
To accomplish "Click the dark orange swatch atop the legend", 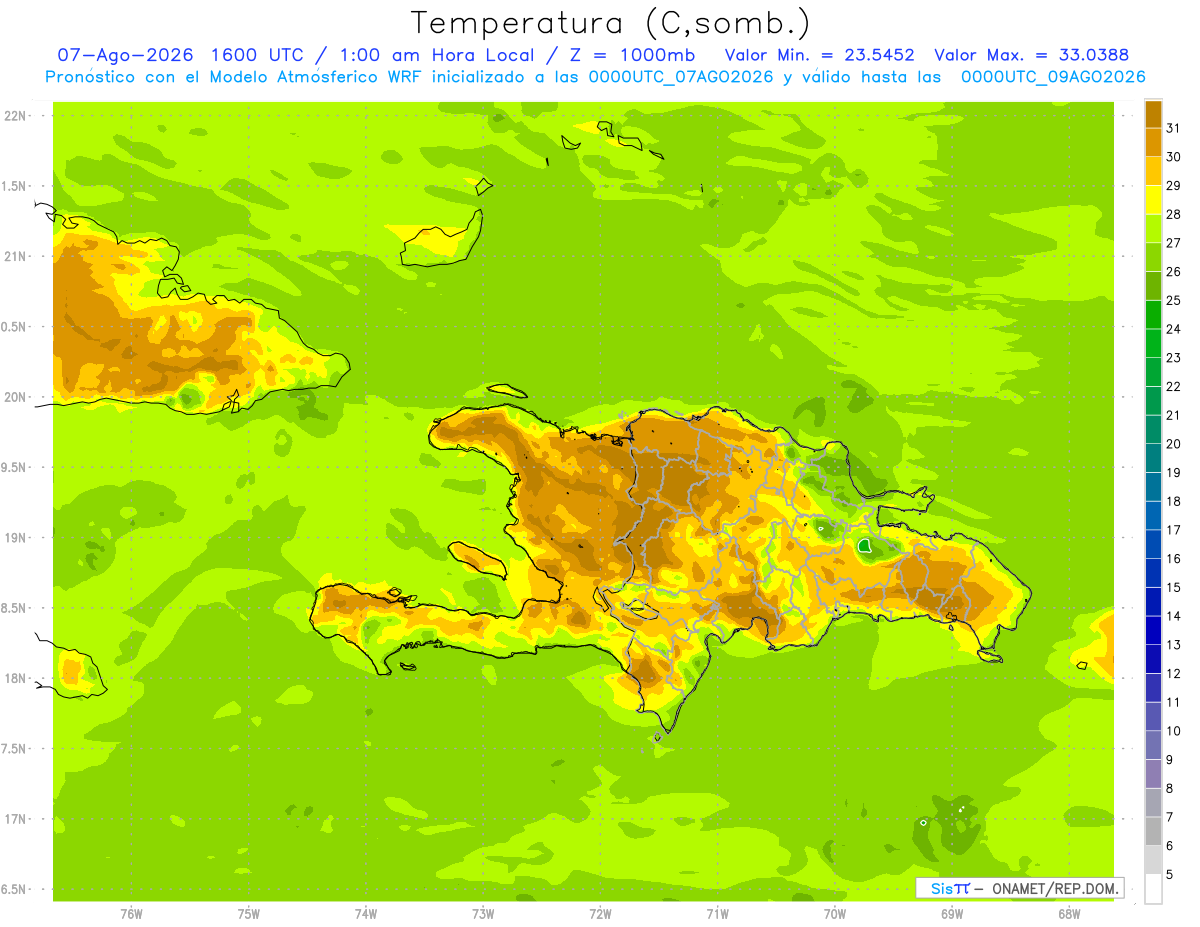I will pos(1153,114).
